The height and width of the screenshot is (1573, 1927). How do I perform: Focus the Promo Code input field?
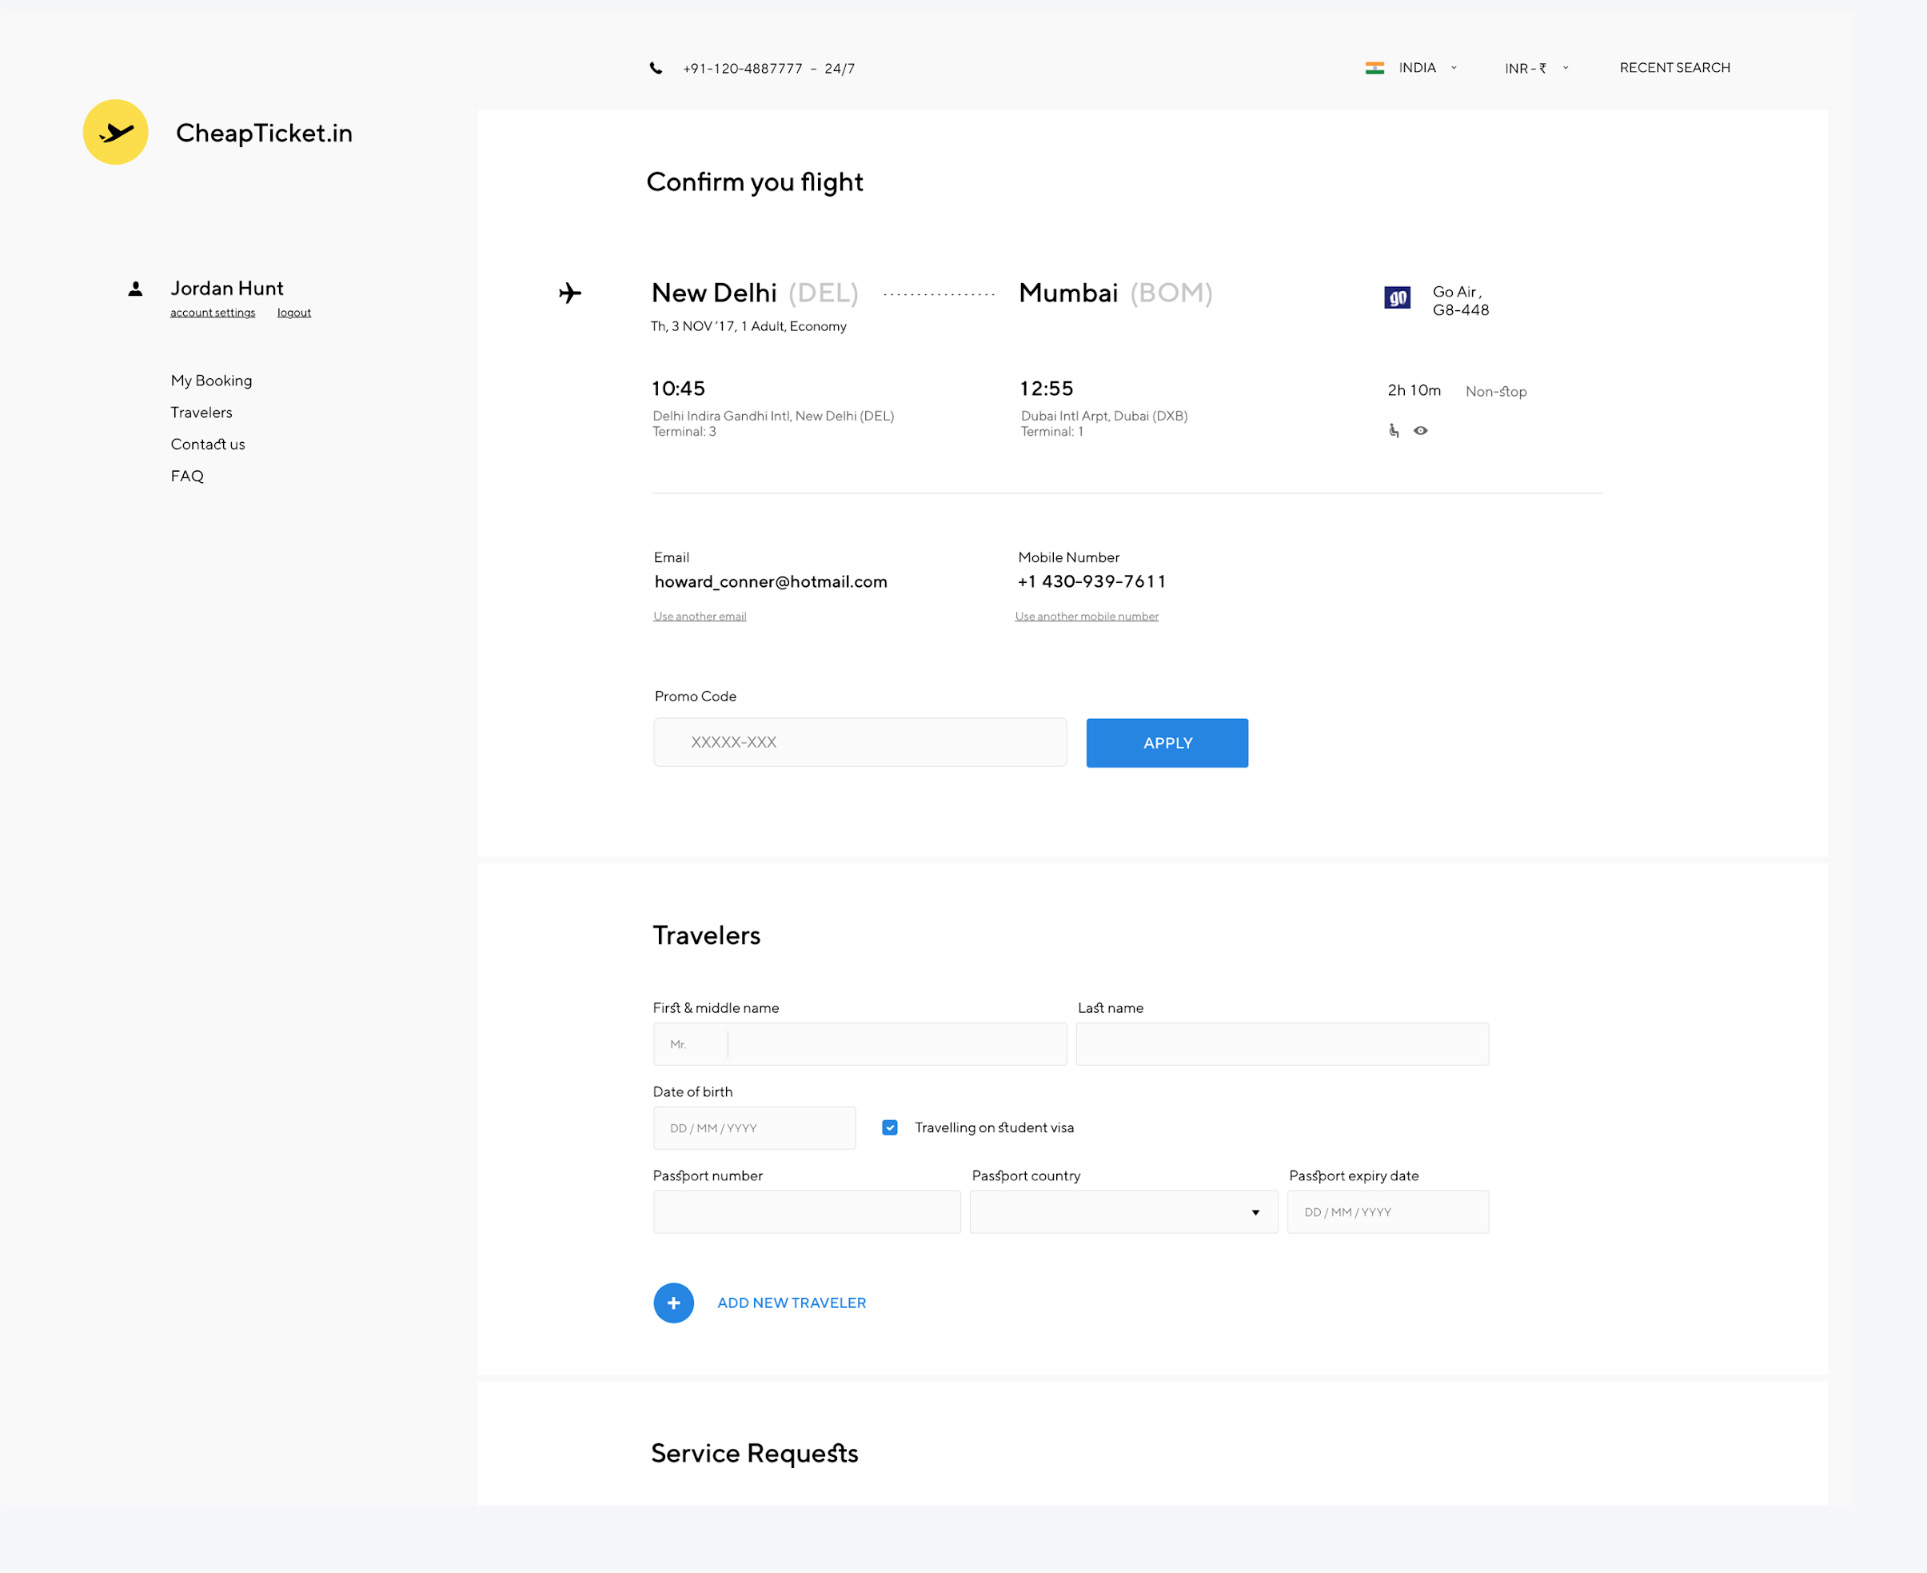pyautogui.click(x=860, y=742)
